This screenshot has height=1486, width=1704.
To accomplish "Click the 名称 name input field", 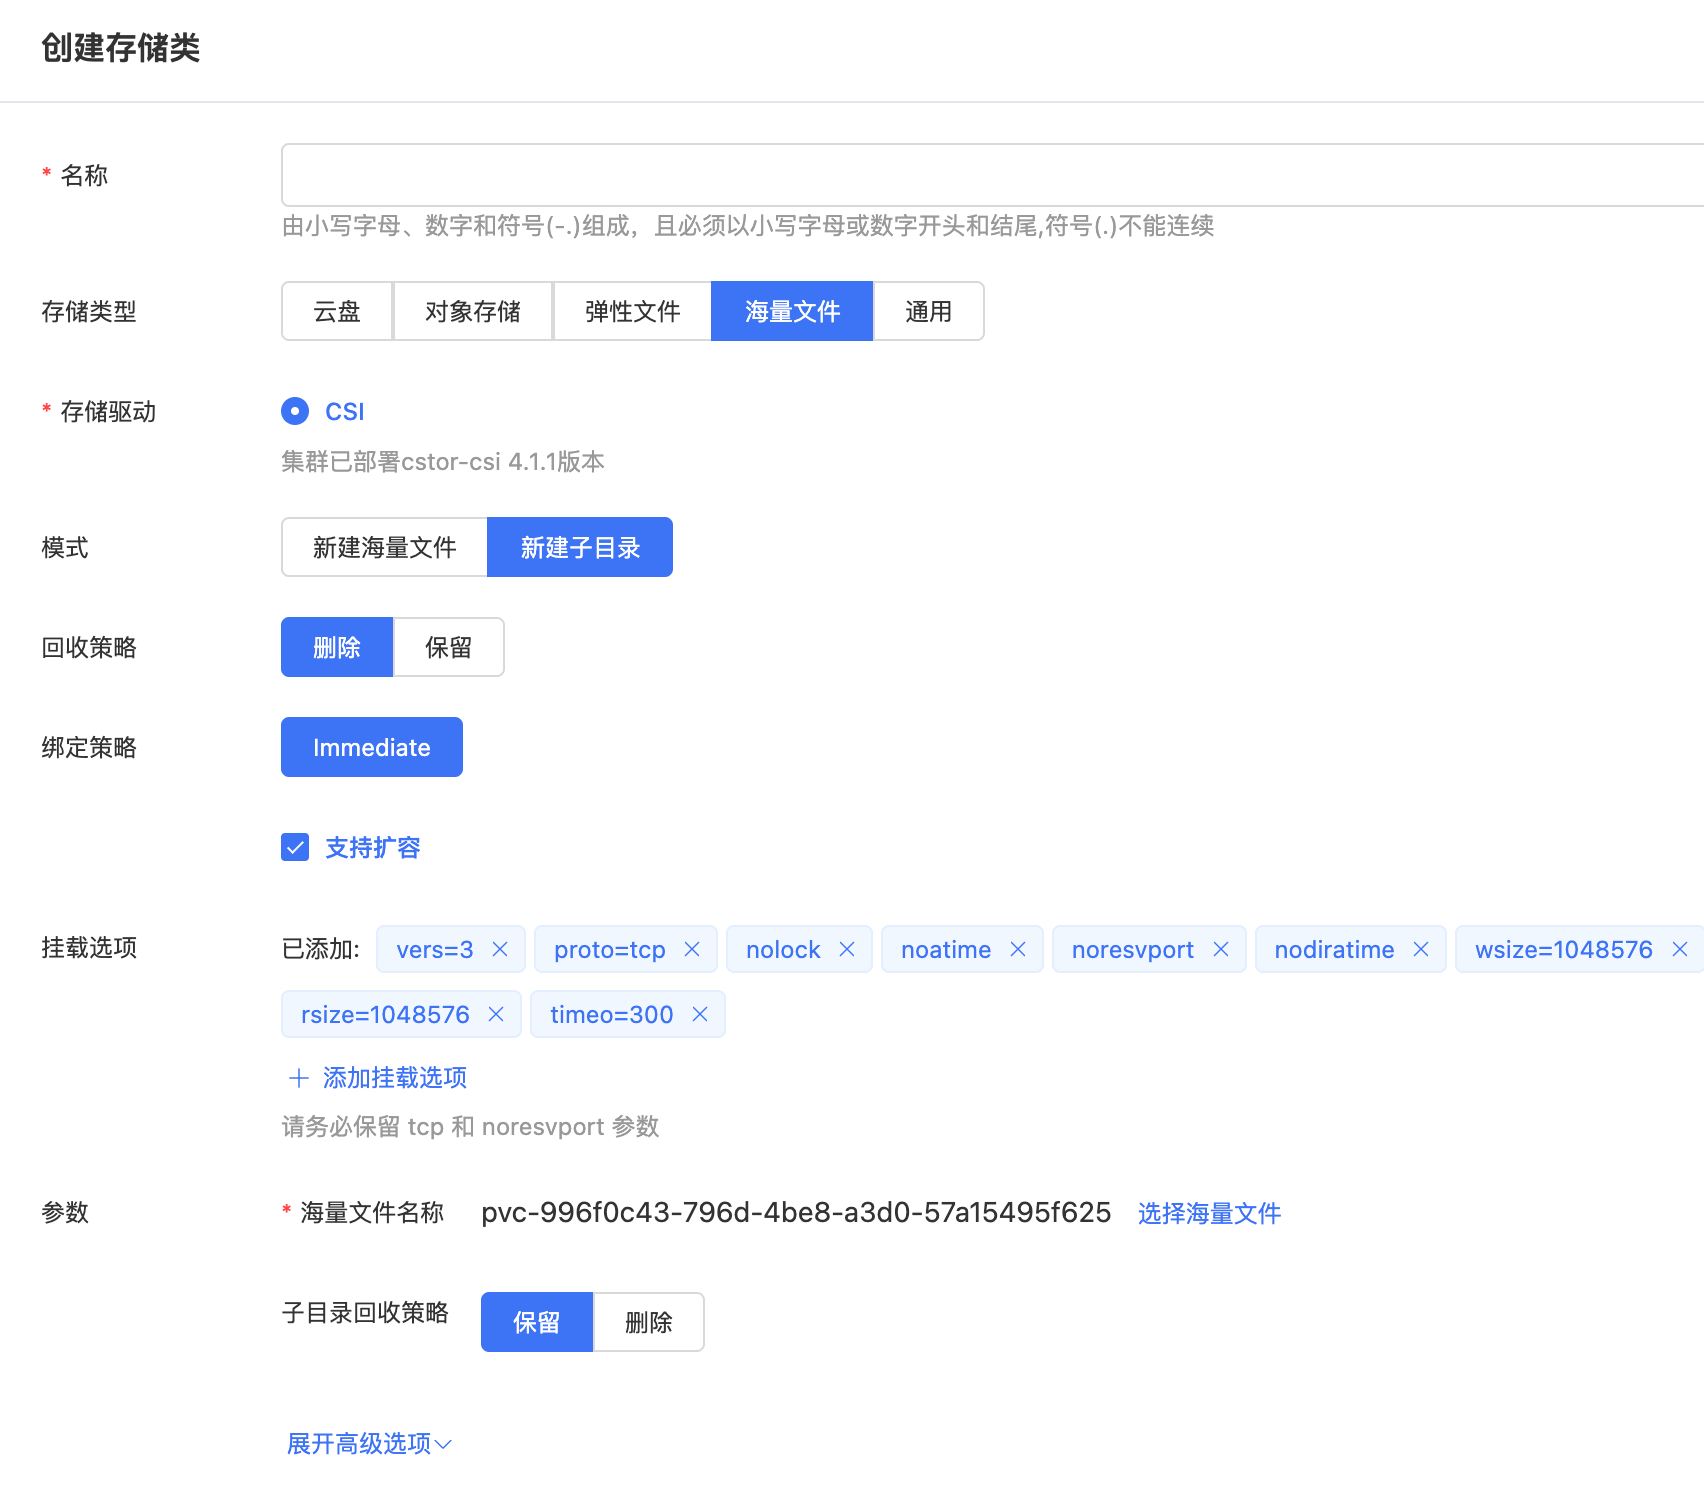I will click(990, 175).
